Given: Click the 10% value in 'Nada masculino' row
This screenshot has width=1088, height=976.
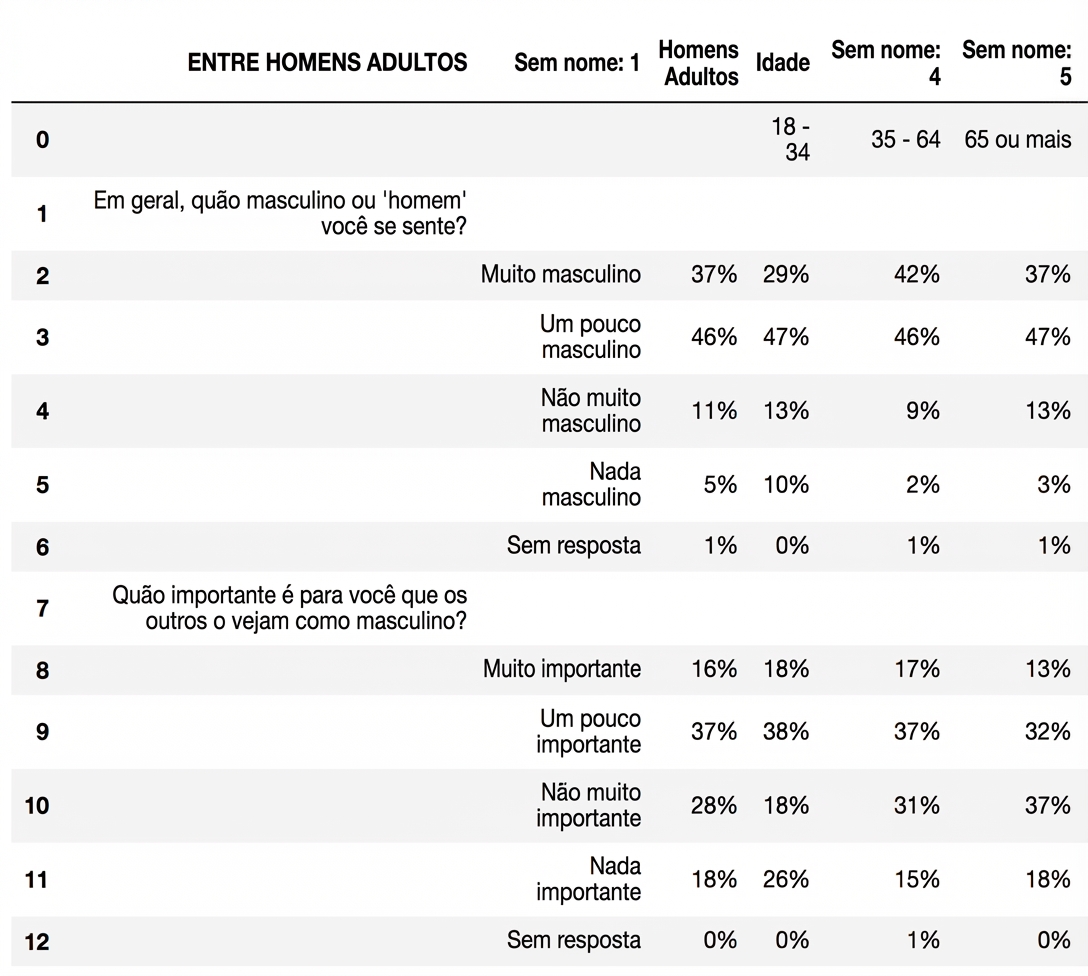Looking at the screenshot, I should coord(786,485).
